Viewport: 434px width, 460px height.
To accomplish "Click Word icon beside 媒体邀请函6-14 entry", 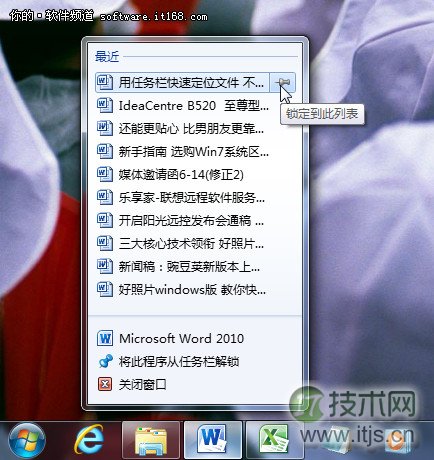I will [x=105, y=175].
